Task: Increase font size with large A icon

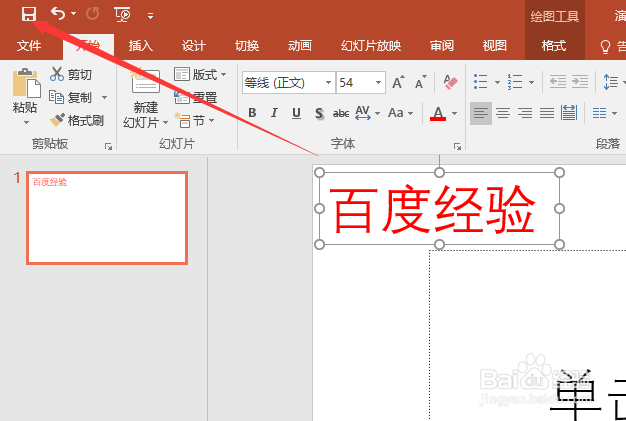Action: 398,82
